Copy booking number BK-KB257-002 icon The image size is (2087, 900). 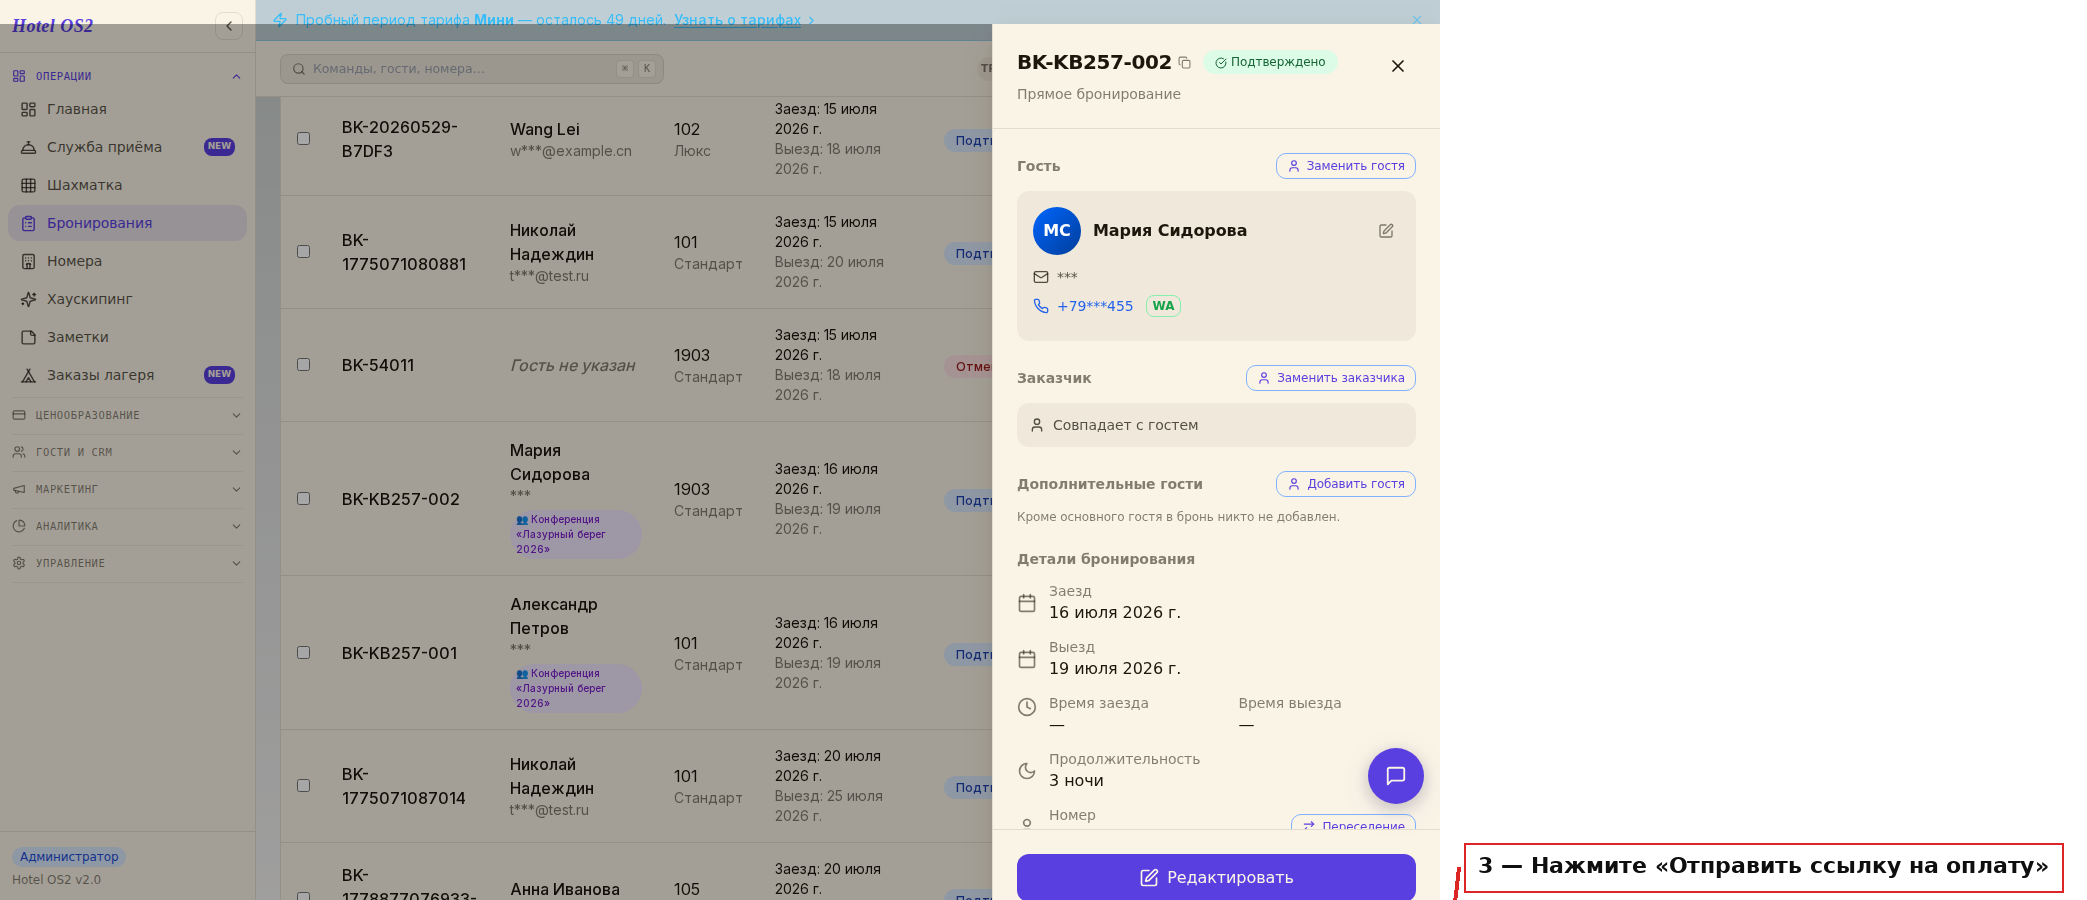click(1185, 63)
